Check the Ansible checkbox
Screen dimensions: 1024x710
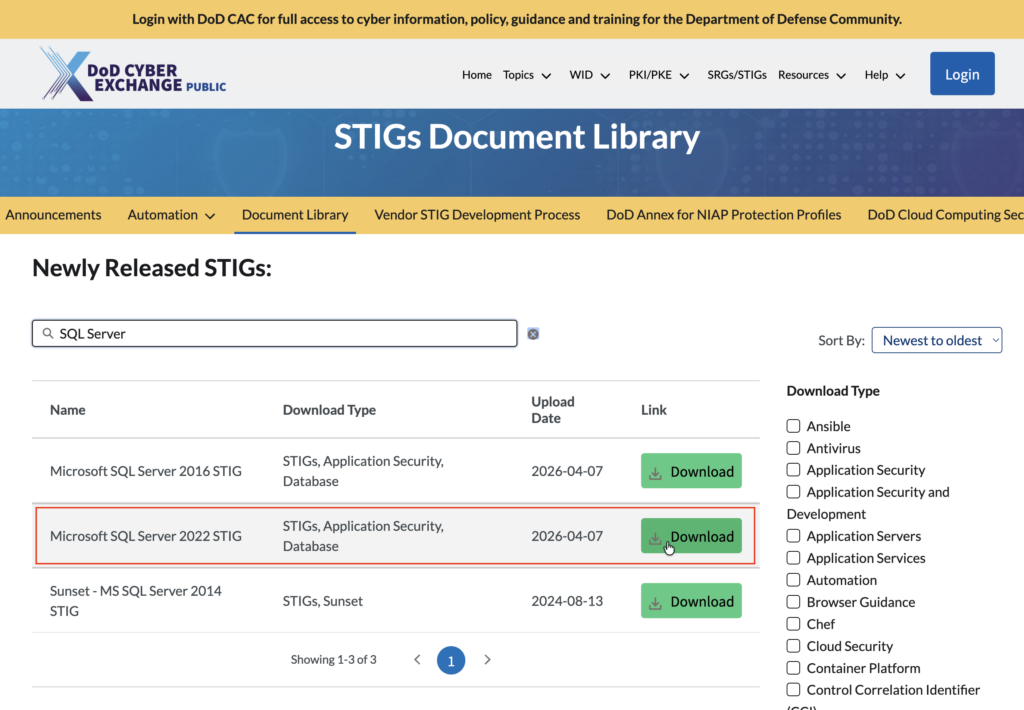point(793,426)
